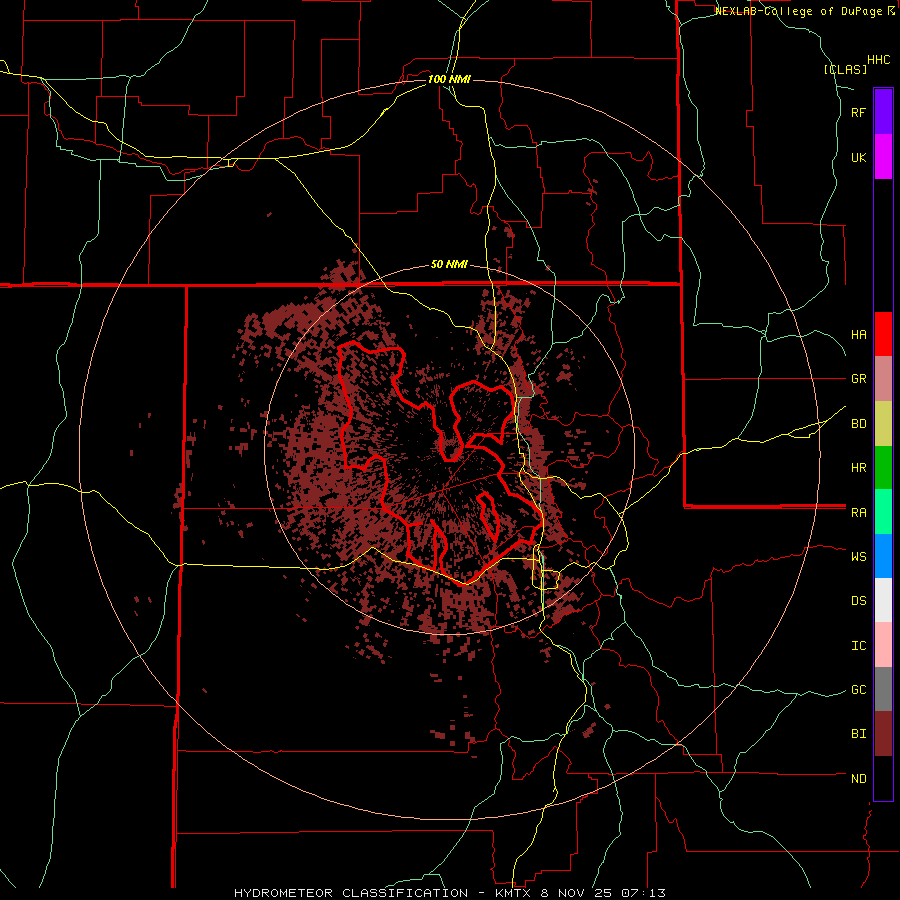The height and width of the screenshot is (900, 900).
Task: Click the 50 NMI range ring label
Action: 449,265
